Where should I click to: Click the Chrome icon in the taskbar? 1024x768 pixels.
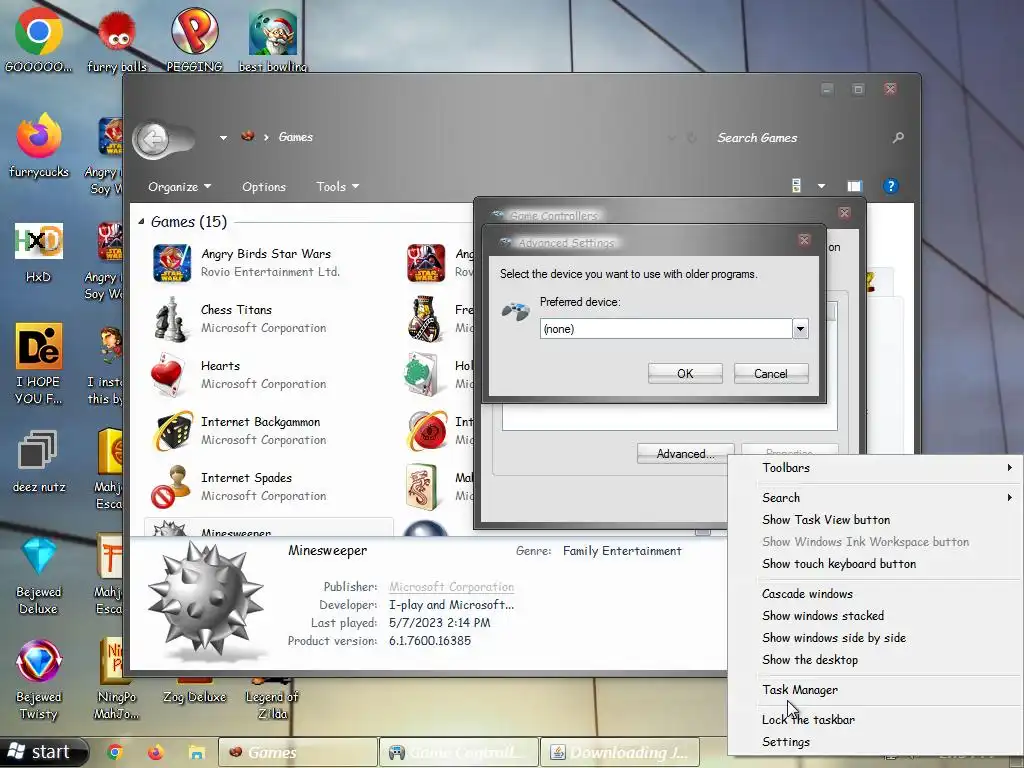[115, 752]
